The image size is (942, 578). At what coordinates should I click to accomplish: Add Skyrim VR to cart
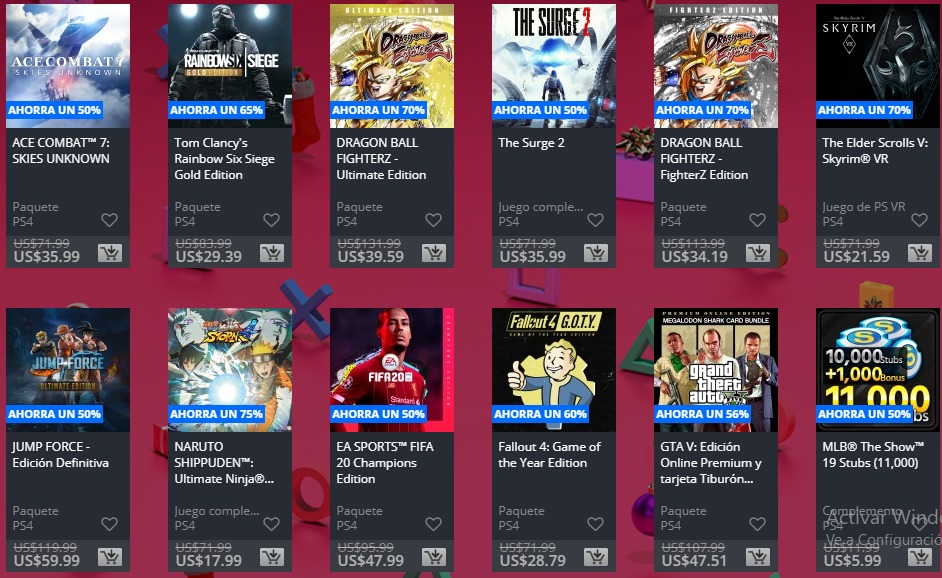pyautogui.click(x=920, y=253)
